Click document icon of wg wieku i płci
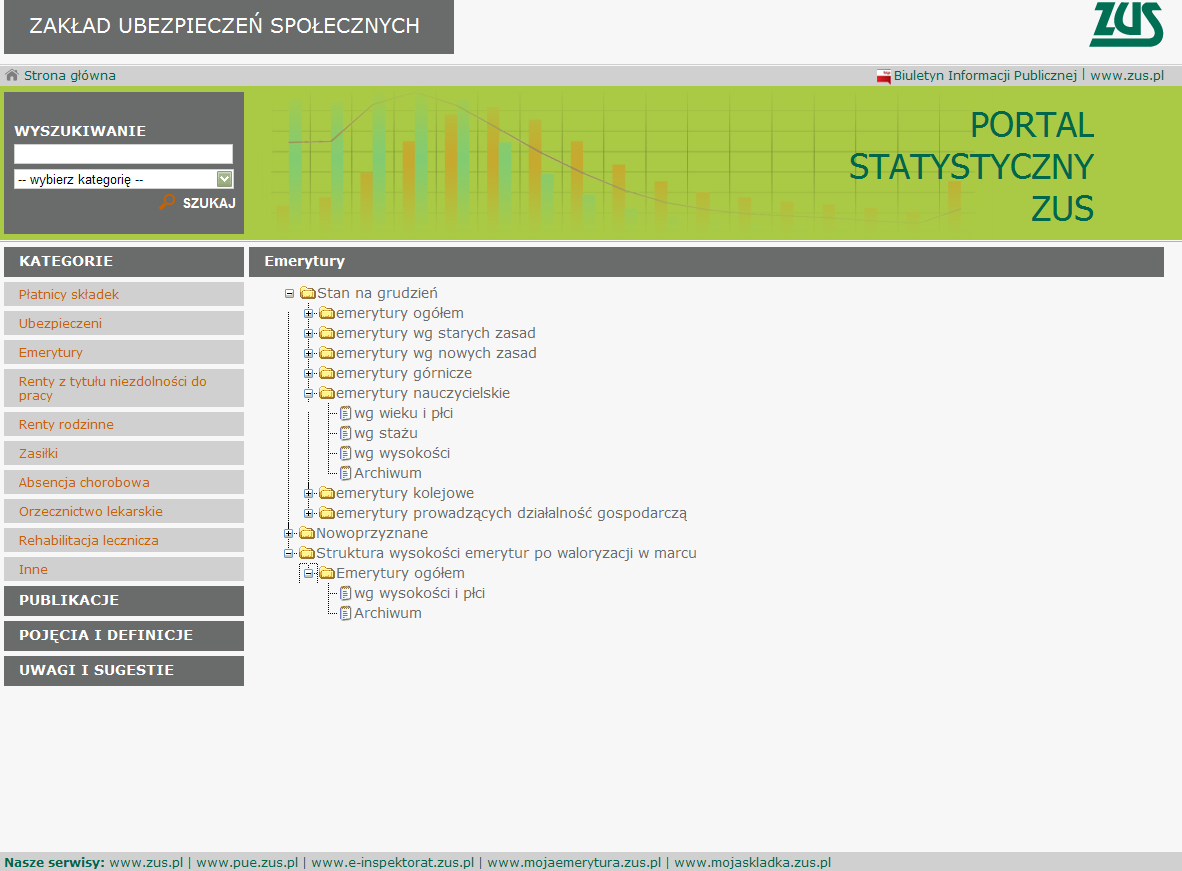 pos(345,413)
